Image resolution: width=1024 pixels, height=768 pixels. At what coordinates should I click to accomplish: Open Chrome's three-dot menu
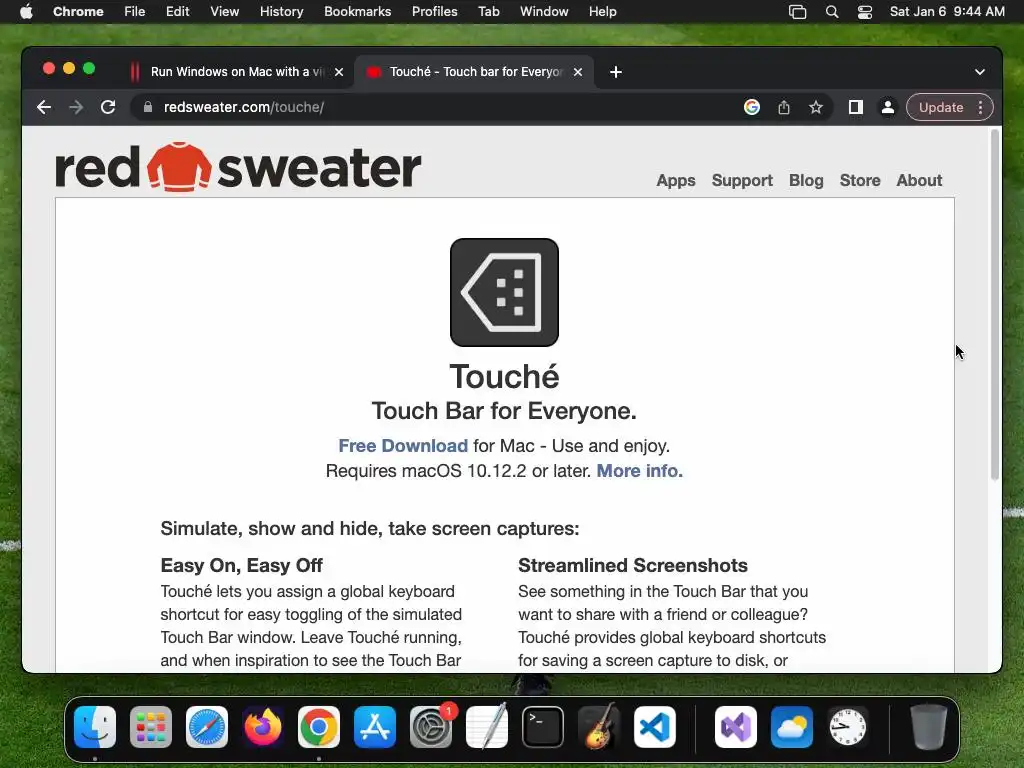(980, 107)
